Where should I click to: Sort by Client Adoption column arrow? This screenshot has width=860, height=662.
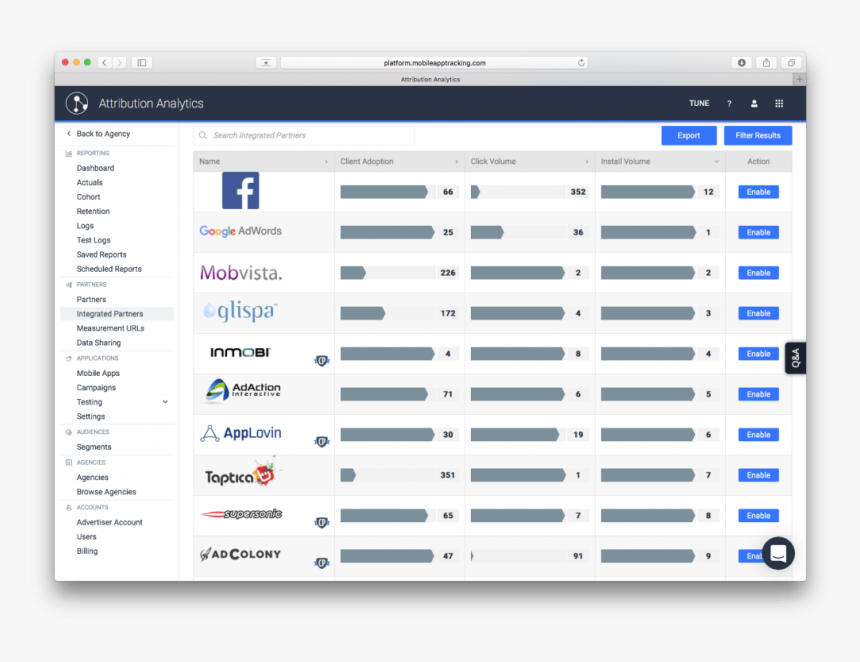[x=456, y=162]
